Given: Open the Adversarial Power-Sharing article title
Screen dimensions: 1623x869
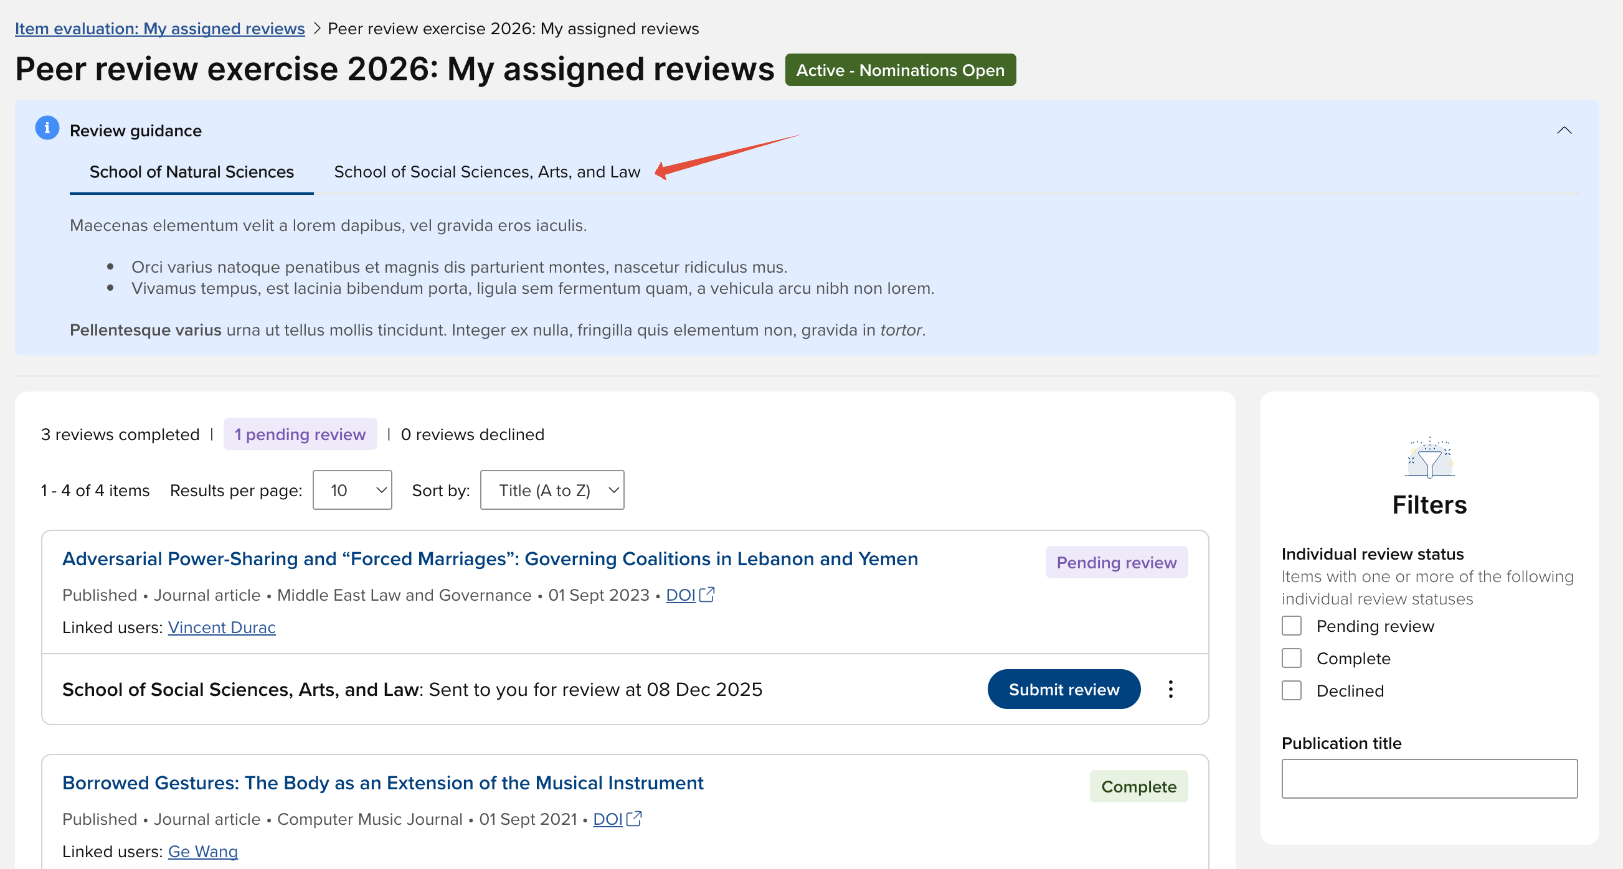Looking at the screenshot, I should pos(490,559).
